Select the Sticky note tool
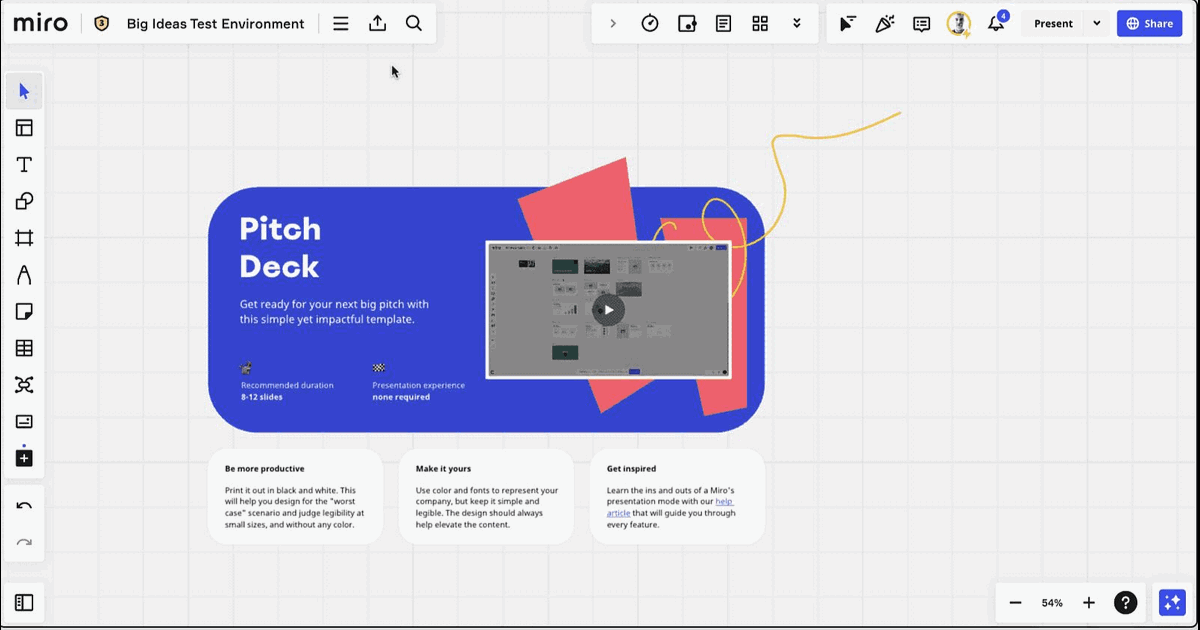The width and height of the screenshot is (1200, 630). click(24, 312)
